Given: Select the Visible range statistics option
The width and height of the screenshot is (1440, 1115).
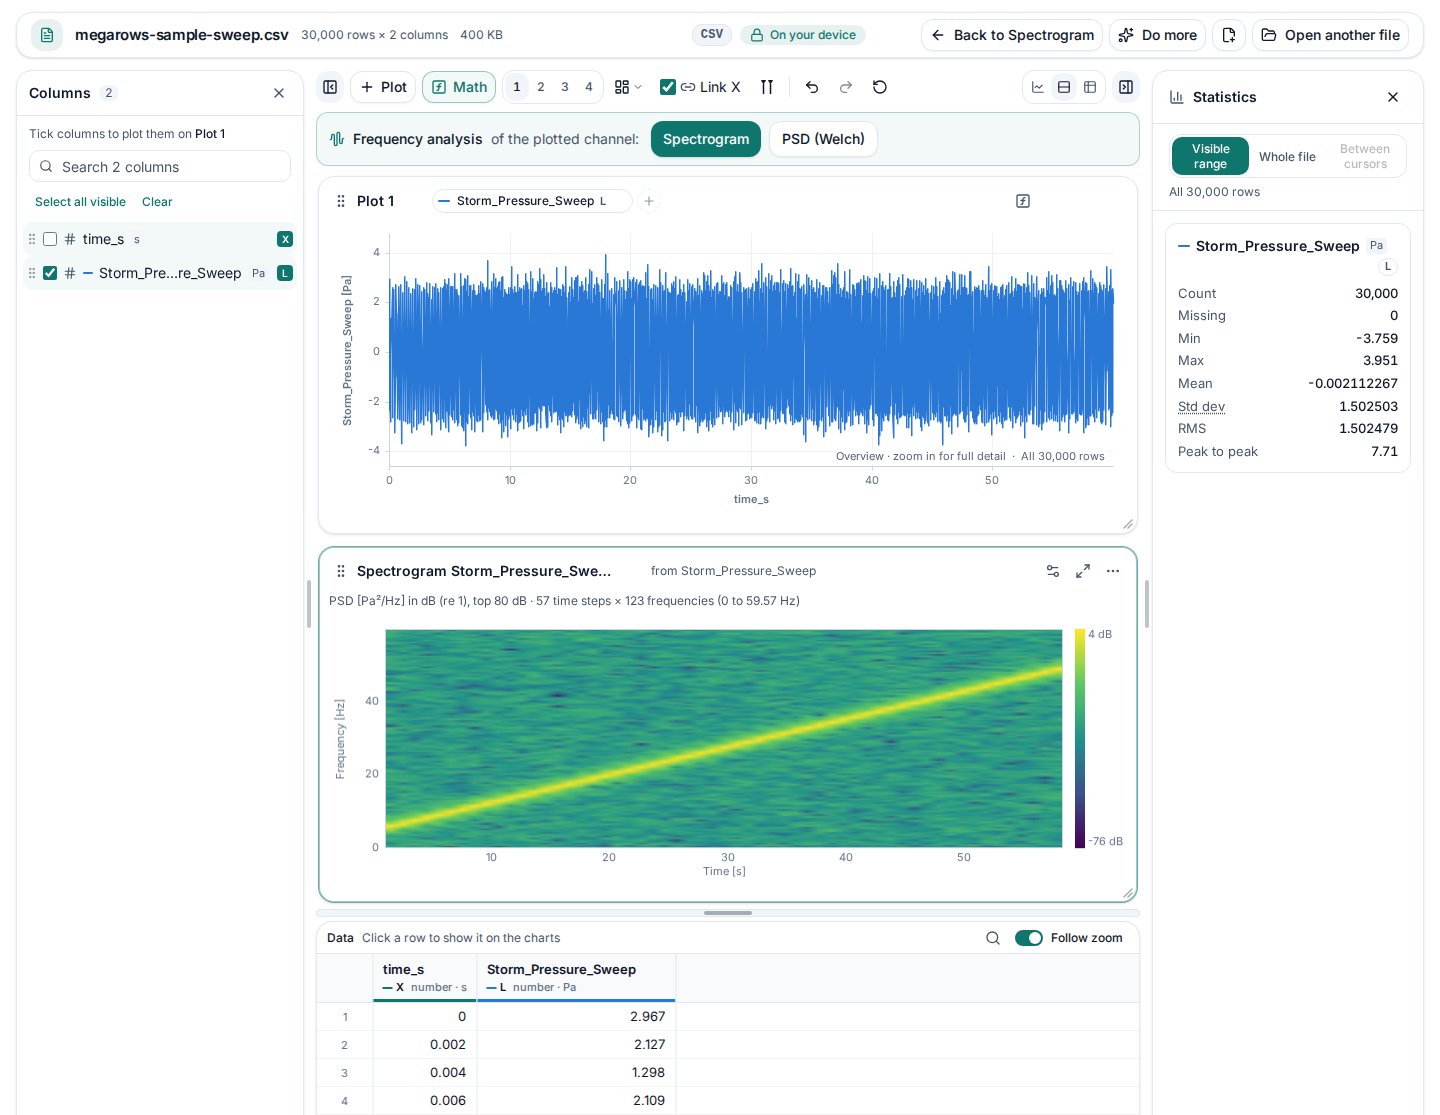Looking at the screenshot, I should (x=1210, y=156).
